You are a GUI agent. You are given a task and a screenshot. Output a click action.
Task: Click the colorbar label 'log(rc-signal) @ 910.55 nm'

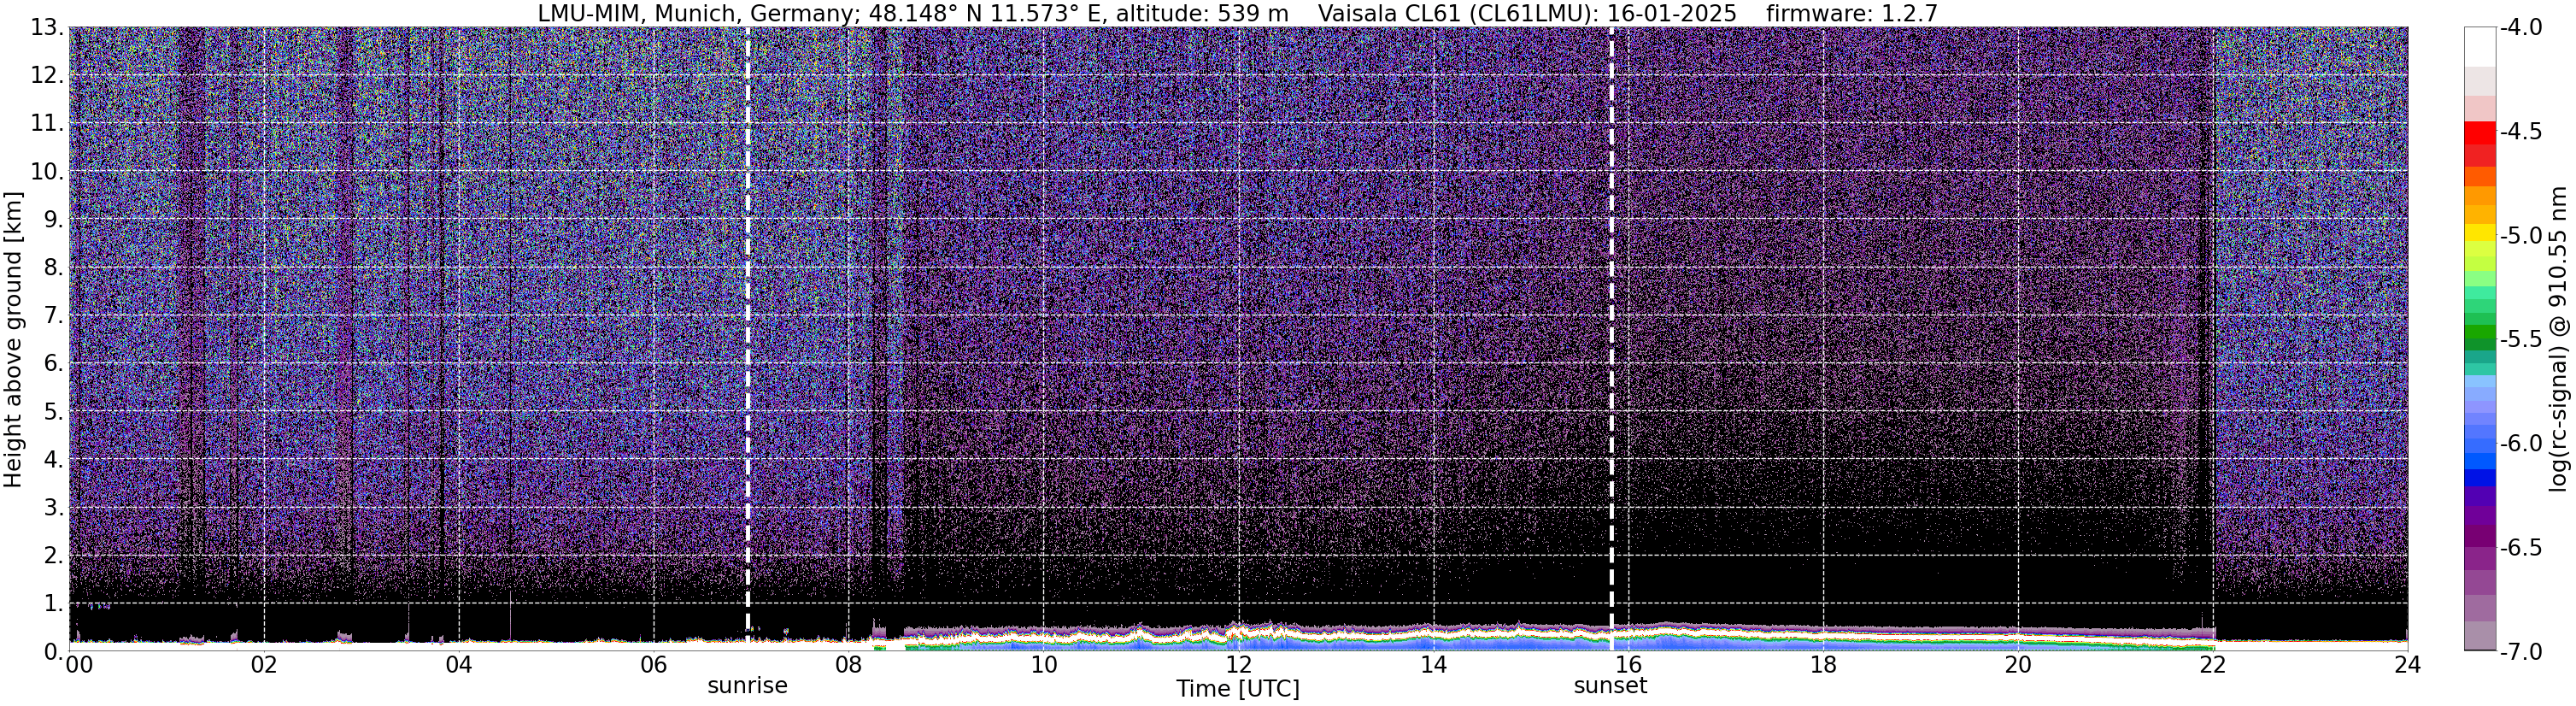point(2560,339)
